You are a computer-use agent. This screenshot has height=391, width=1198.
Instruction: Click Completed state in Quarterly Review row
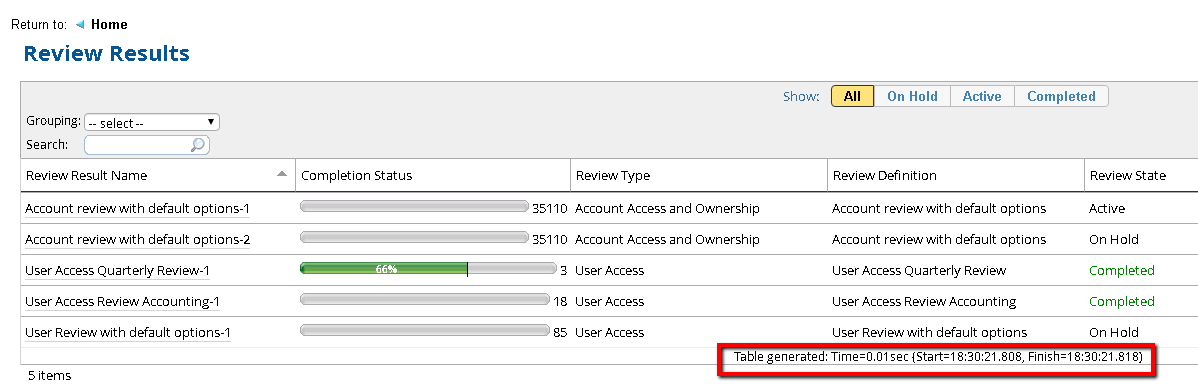1122,270
